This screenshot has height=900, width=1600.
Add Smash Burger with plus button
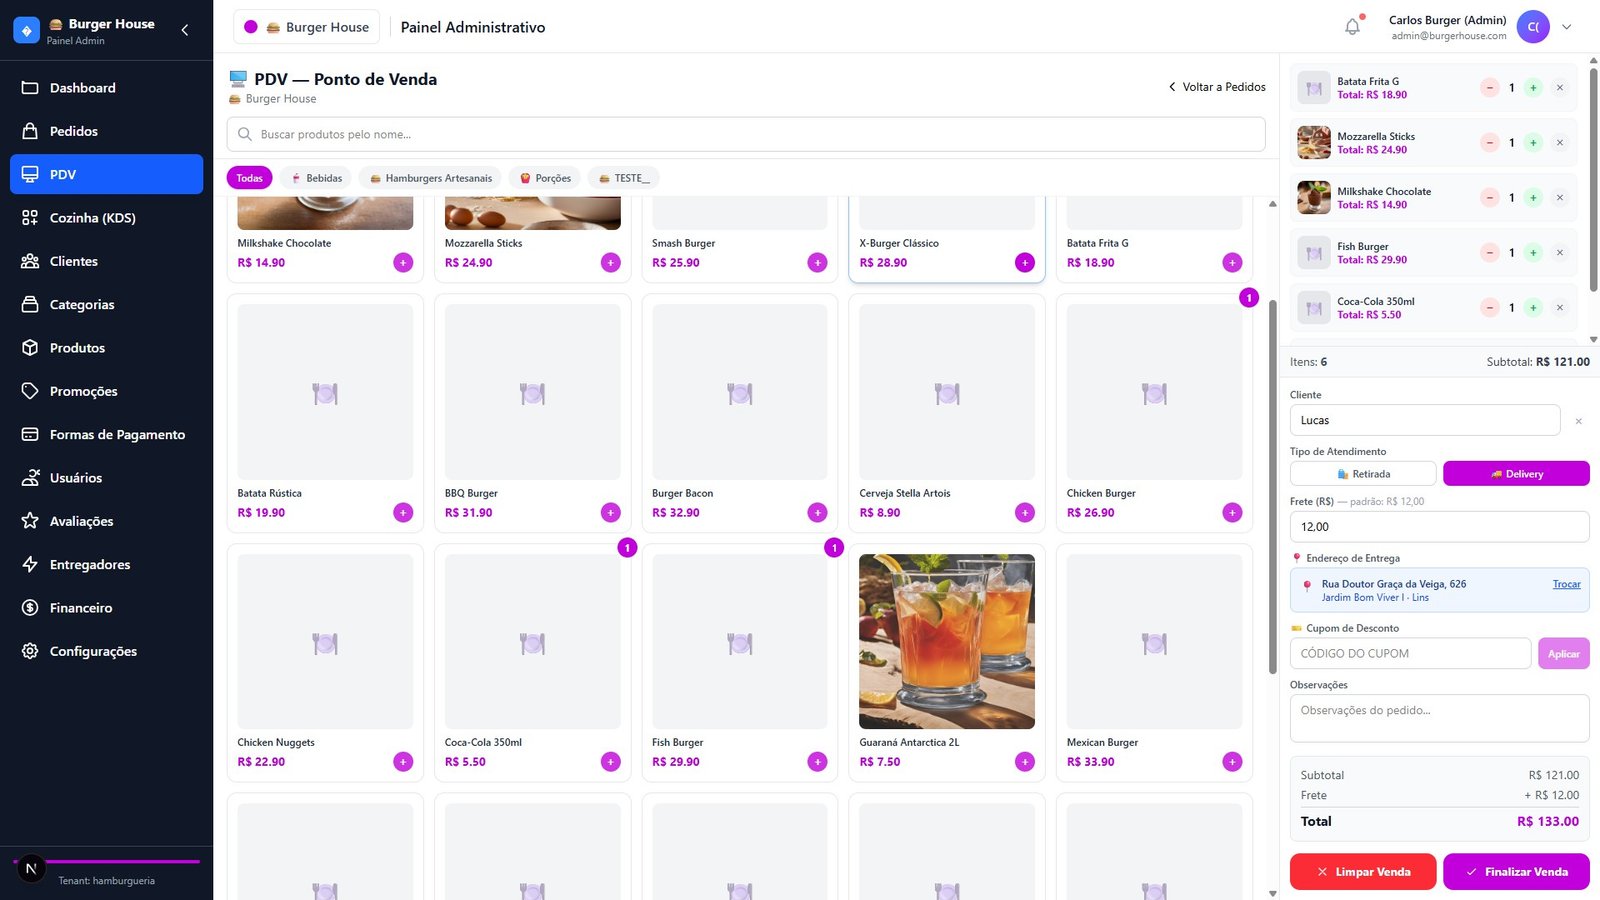point(818,263)
